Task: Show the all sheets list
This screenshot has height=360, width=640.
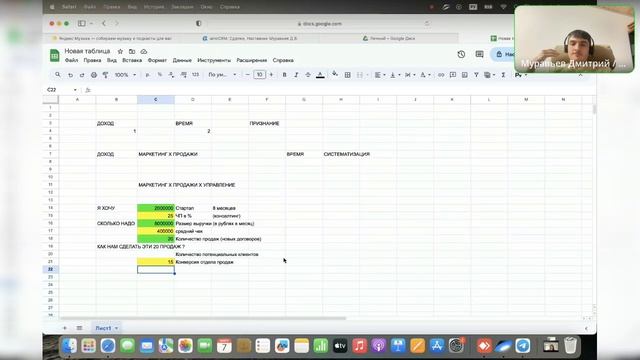Action: [x=80, y=328]
